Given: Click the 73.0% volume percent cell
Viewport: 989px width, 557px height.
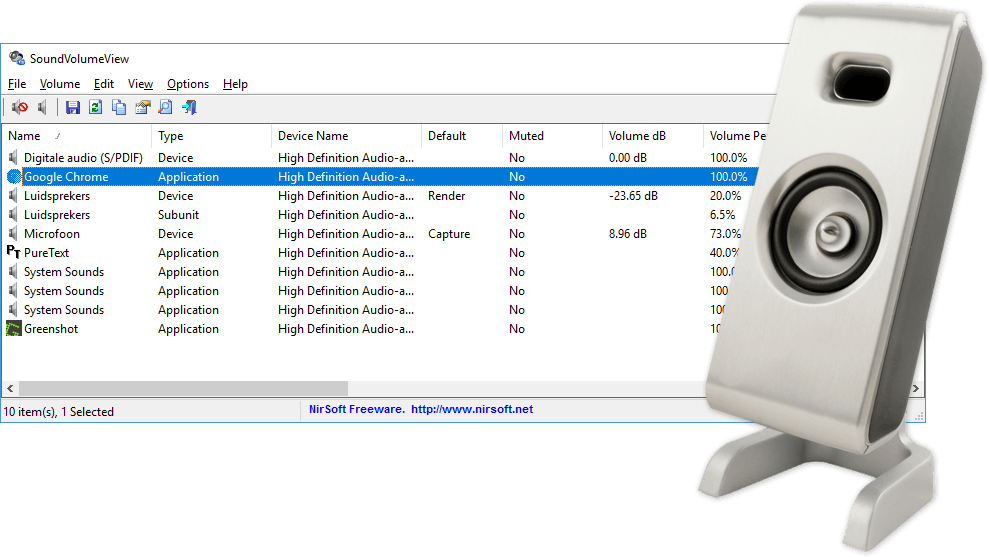Looking at the screenshot, I should (725, 233).
